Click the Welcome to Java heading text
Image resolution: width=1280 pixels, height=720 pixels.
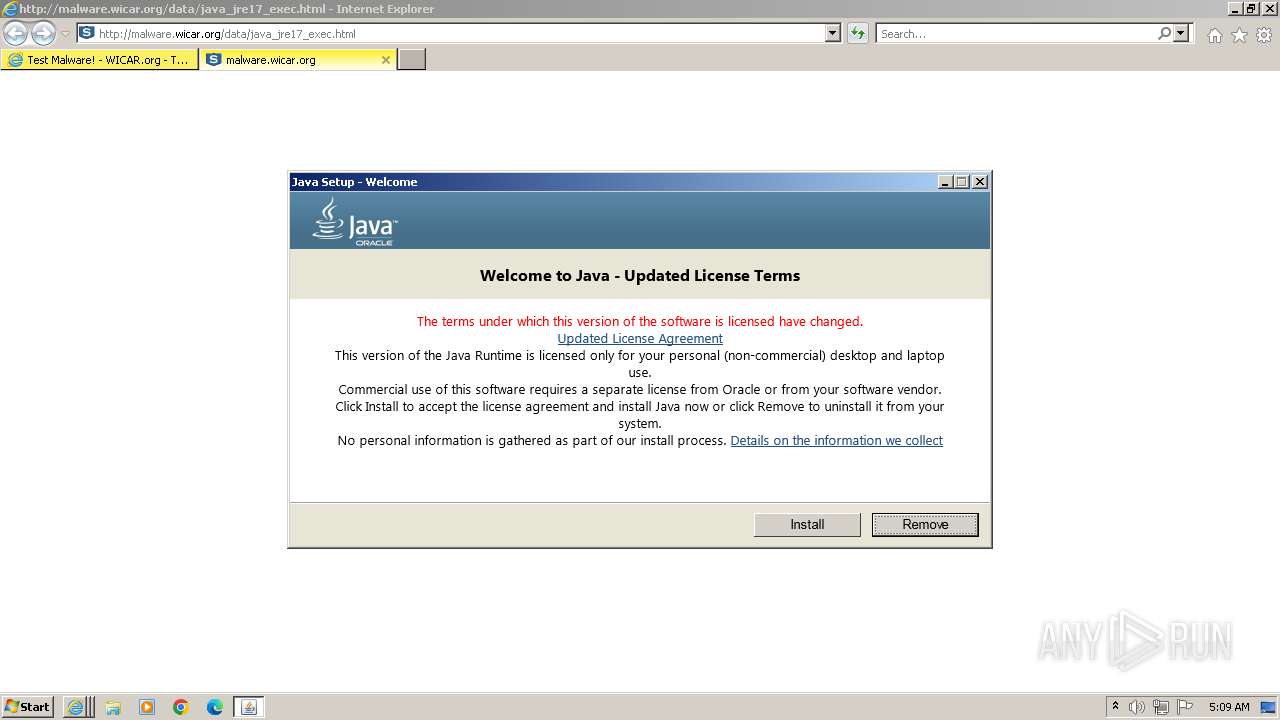(x=640, y=275)
